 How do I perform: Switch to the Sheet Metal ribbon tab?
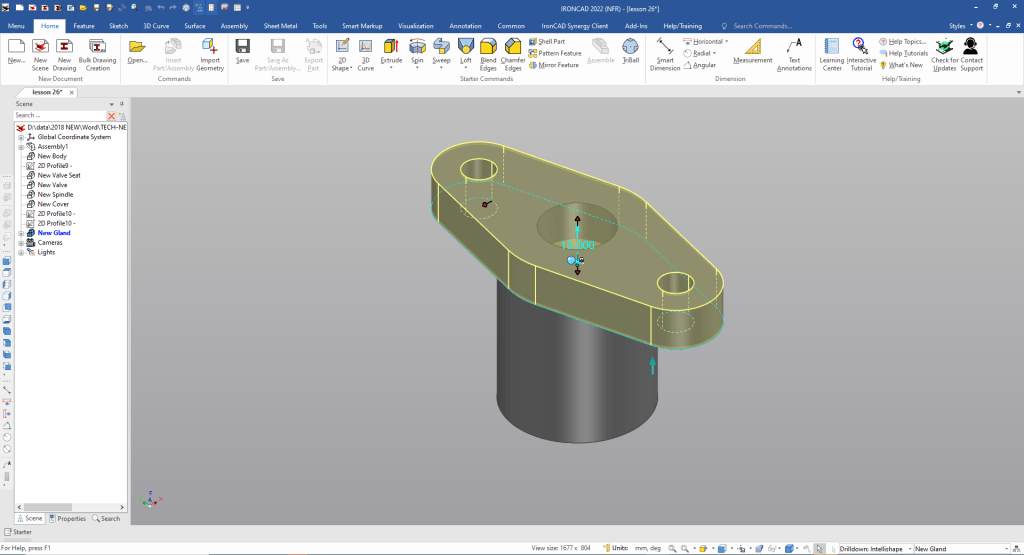click(x=280, y=25)
